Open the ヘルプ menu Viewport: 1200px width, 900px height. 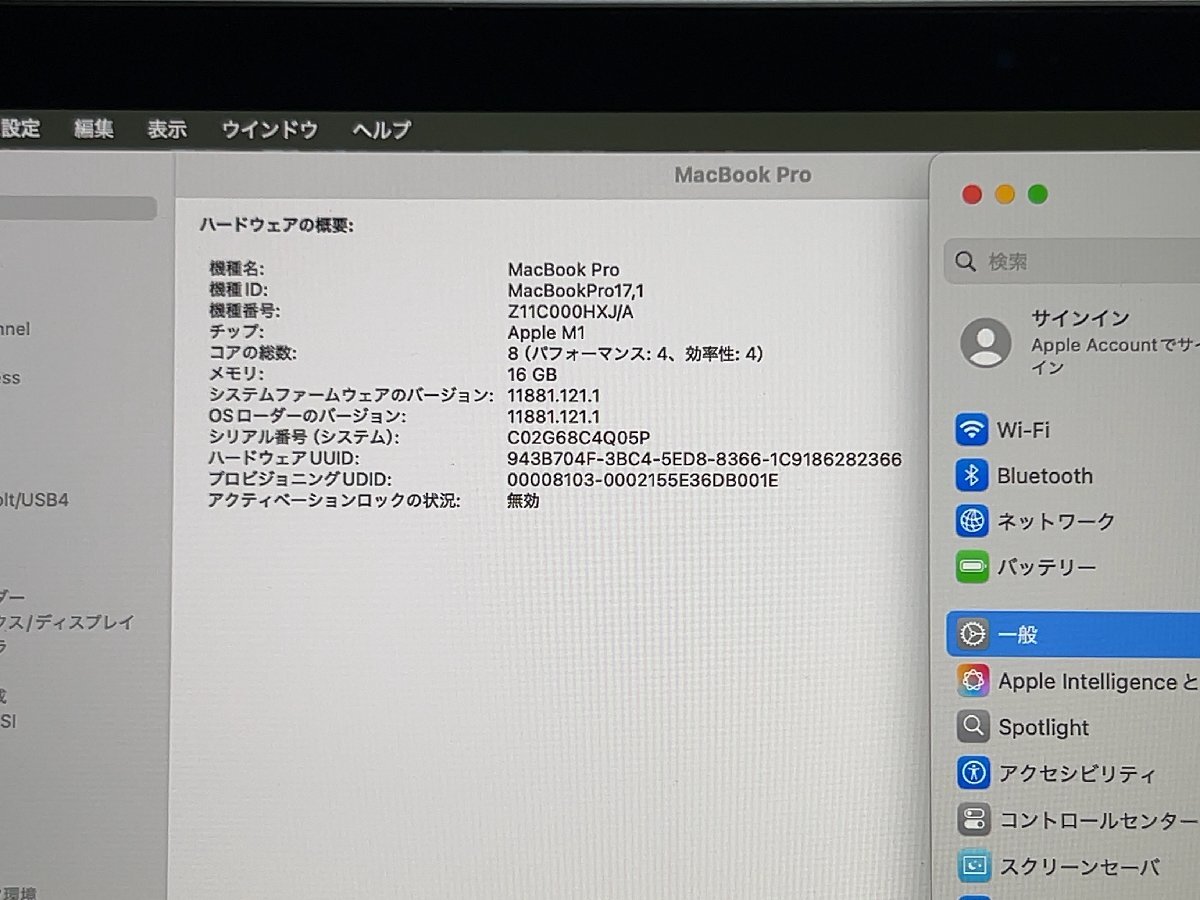pyautogui.click(x=382, y=130)
